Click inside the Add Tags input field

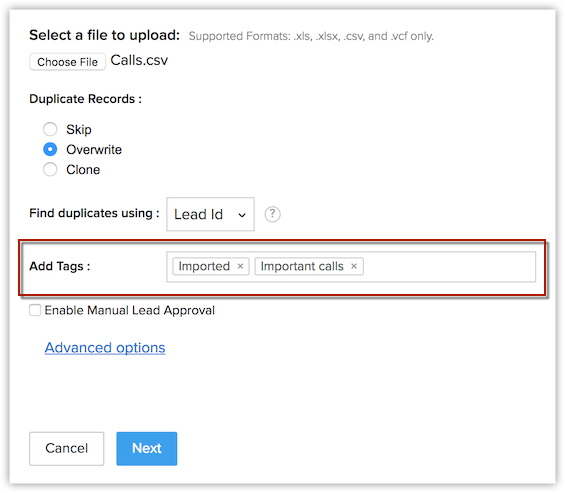point(449,267)
